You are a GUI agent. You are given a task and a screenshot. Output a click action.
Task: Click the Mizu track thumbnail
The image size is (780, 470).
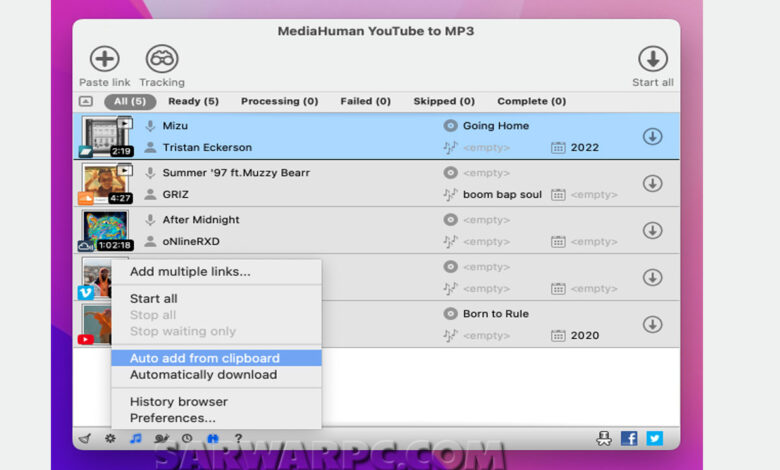[x=105, y=136]
